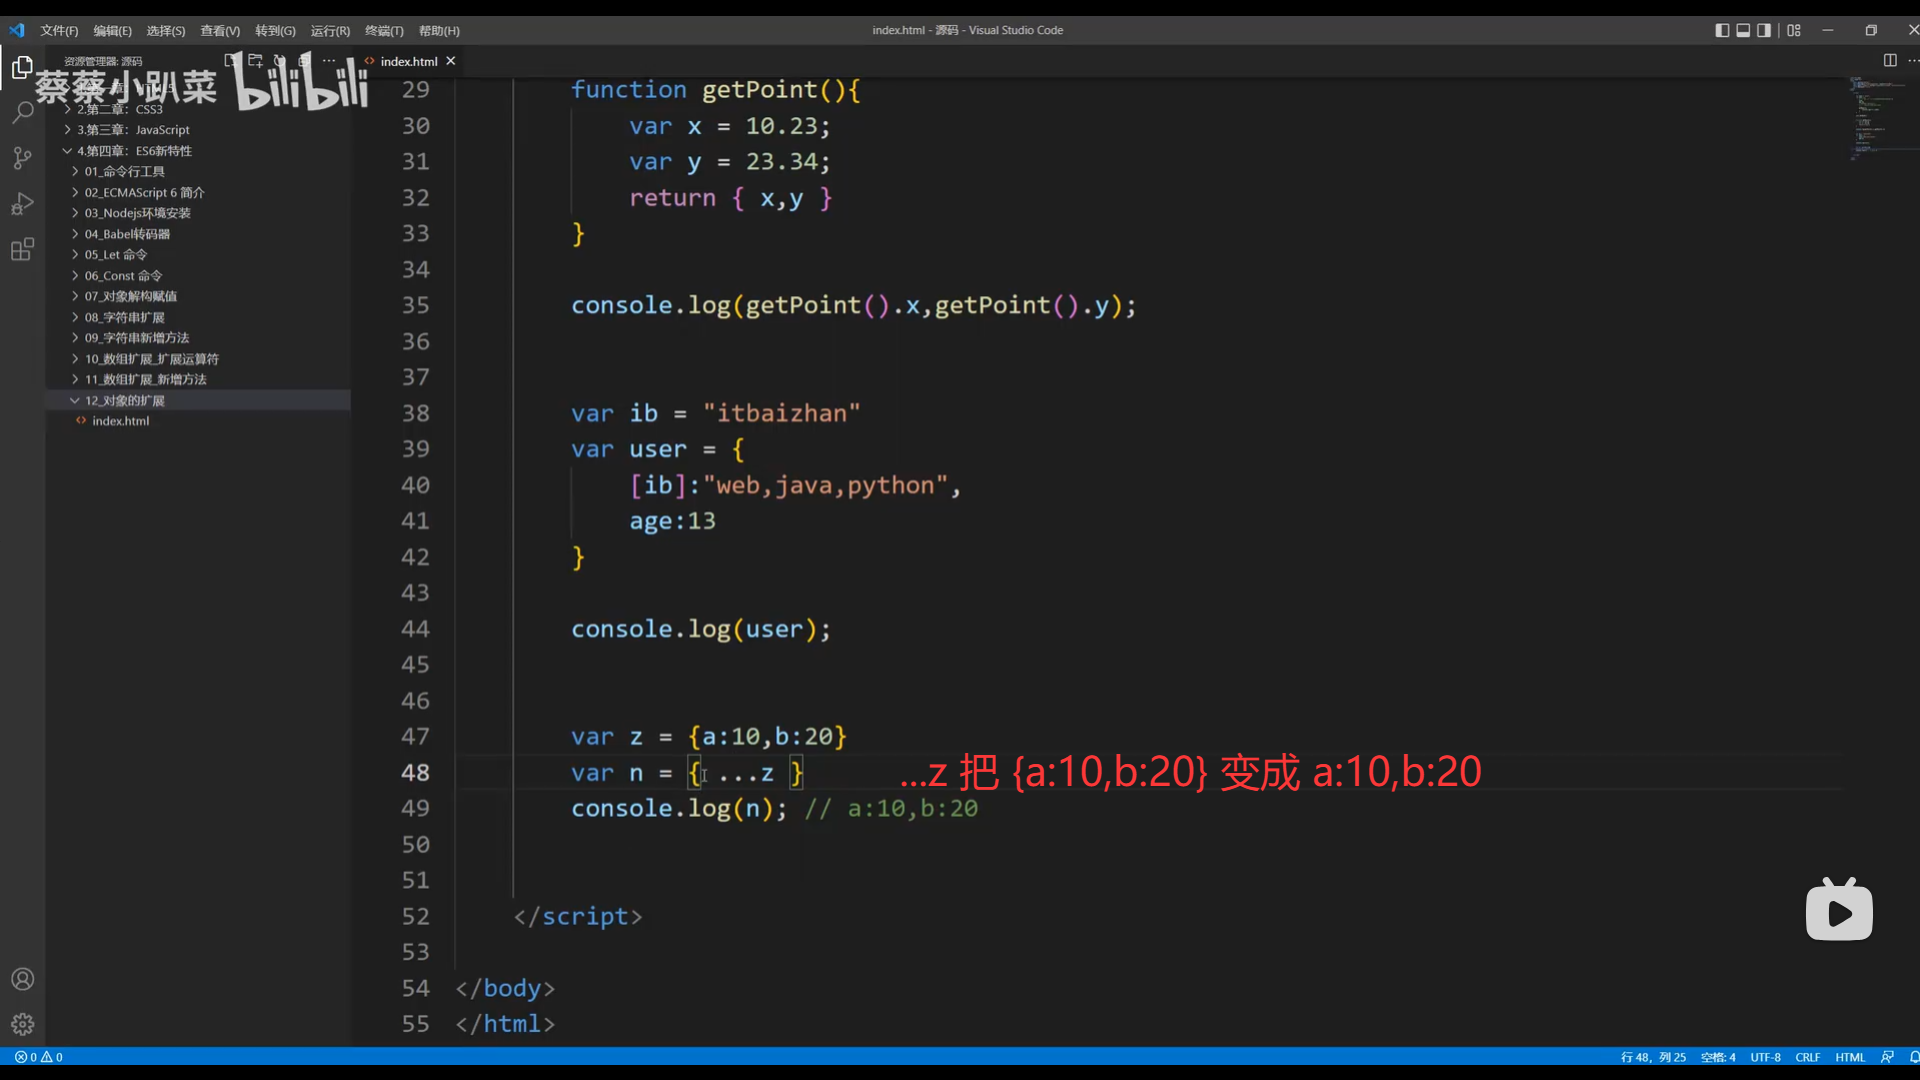Toggle the primary side bar layout button
The height and width of the screenshot is (1080, 1920).
[x=1722, y=30]
